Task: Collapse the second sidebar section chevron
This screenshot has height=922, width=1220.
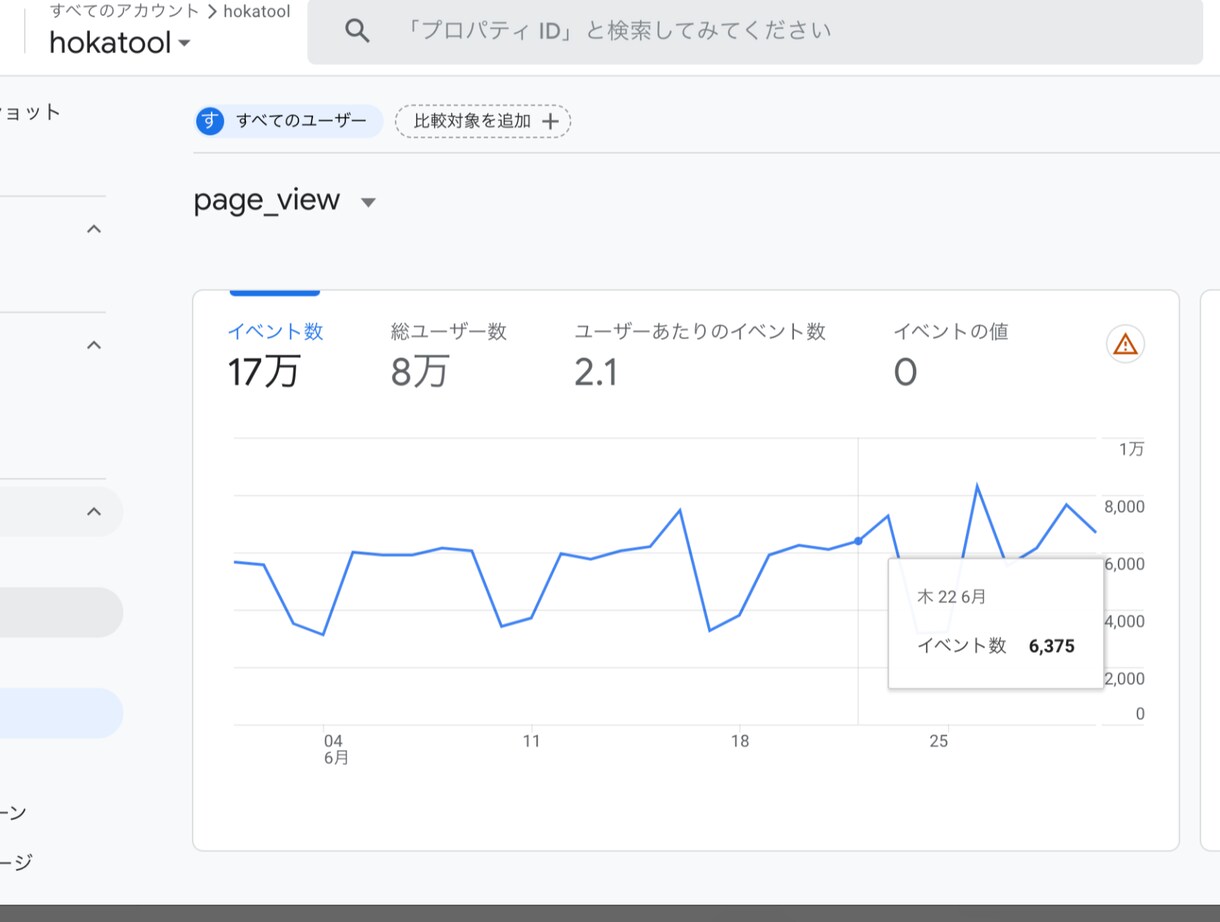Action: [94, 345]
